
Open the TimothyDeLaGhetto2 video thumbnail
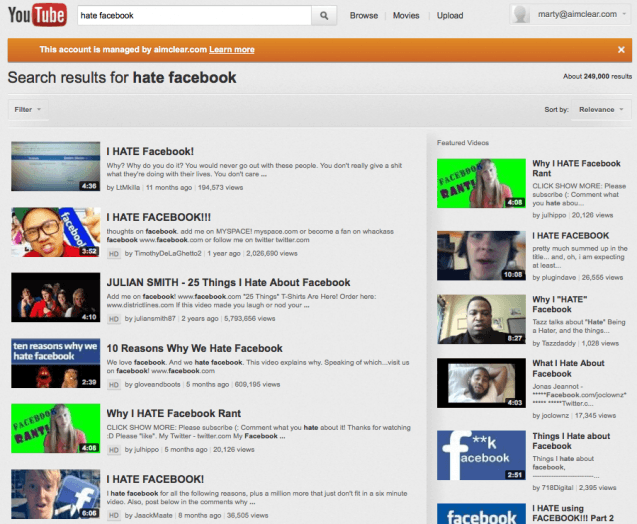pyautogui.click(x=56, y=232)
